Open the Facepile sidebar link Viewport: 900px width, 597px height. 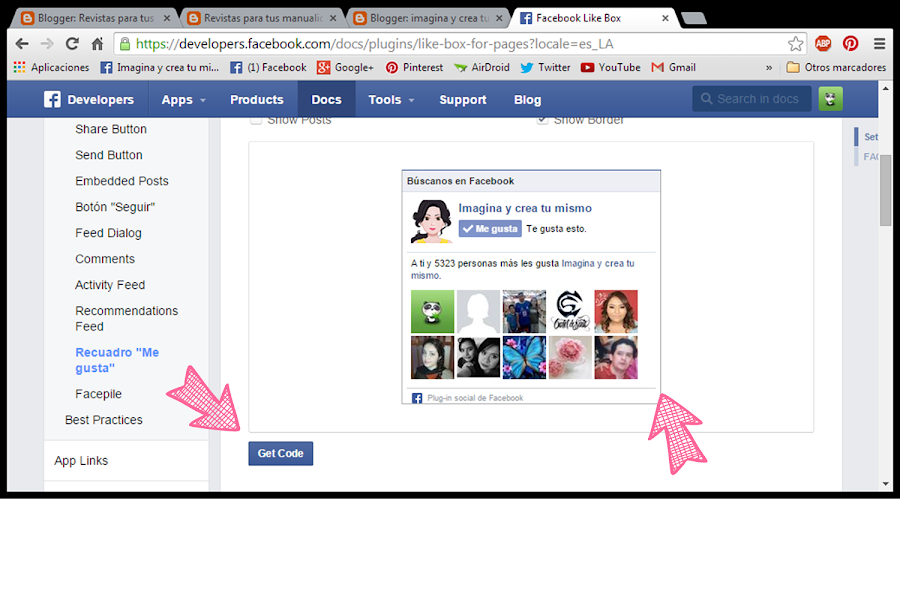click(98, 394)
